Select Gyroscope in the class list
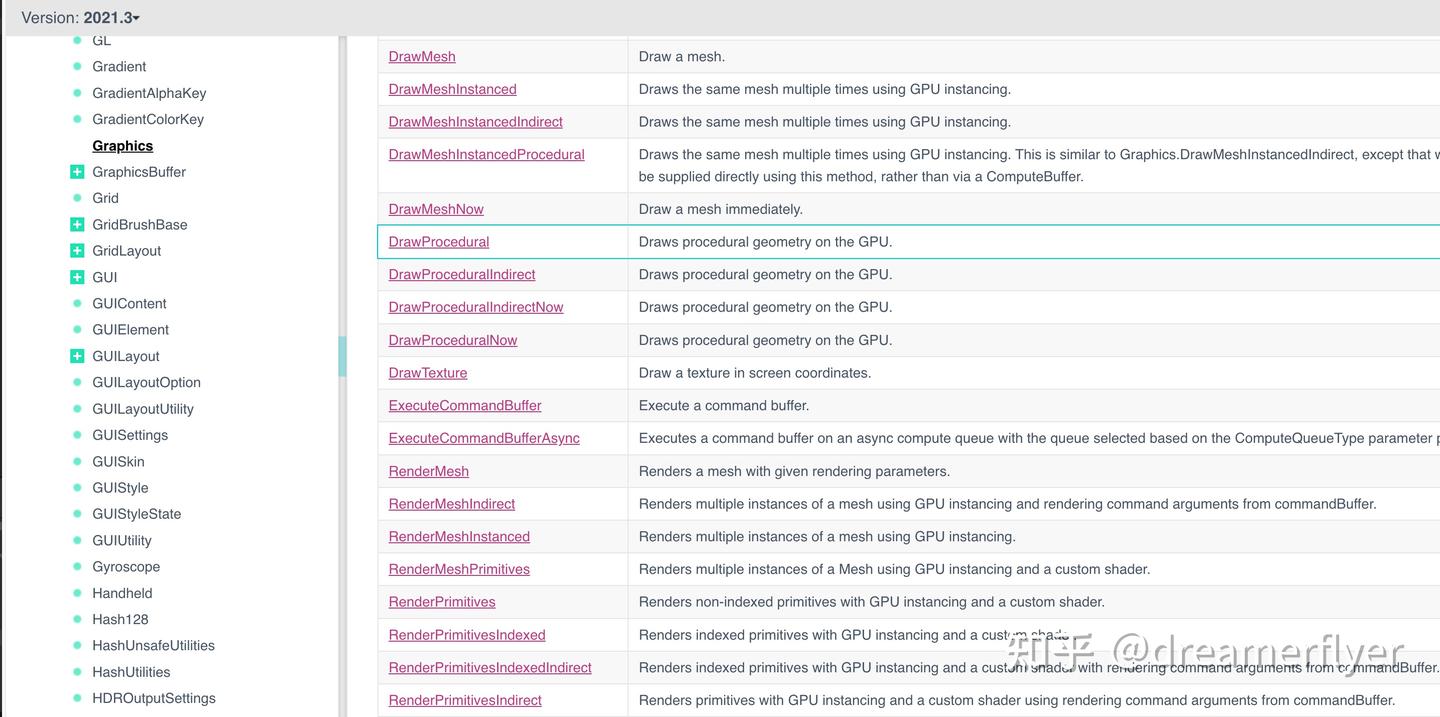The width and height of the screenshot is (1440, 717). click(126, 567)
